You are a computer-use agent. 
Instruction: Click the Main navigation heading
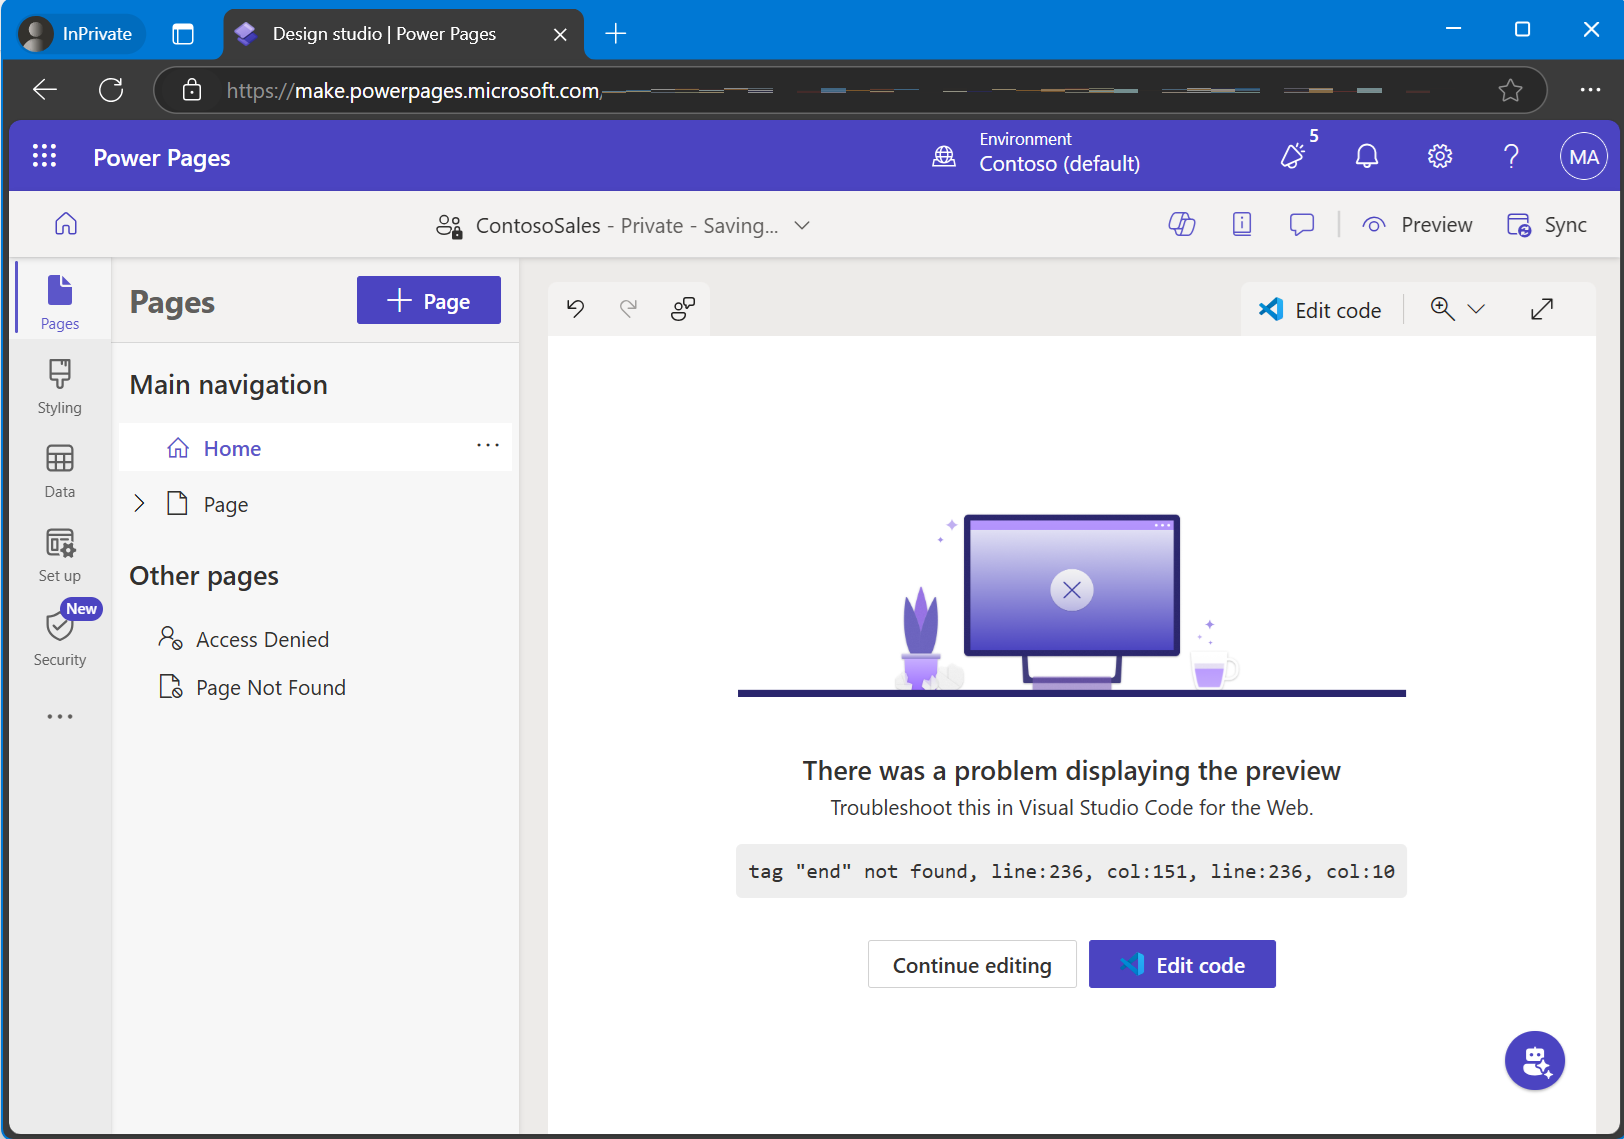click(x=229, y=385)
